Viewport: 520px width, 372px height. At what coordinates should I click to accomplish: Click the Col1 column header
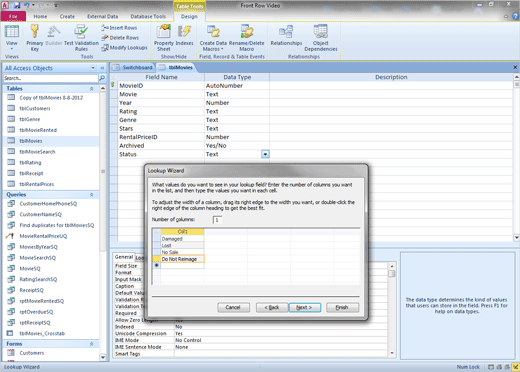(182, 232)
